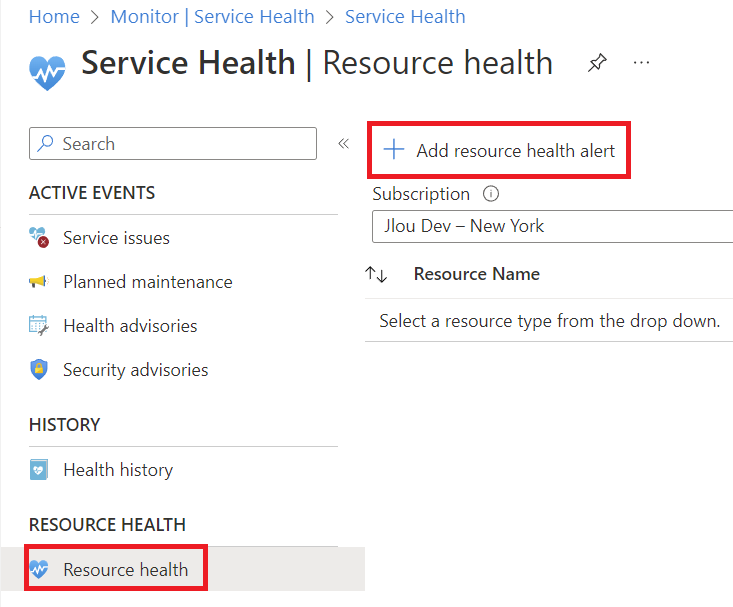The height and width of the screenshot is (607, 733).
Task: Collapse the sidebar with double chevron
Action: (344, 144)
